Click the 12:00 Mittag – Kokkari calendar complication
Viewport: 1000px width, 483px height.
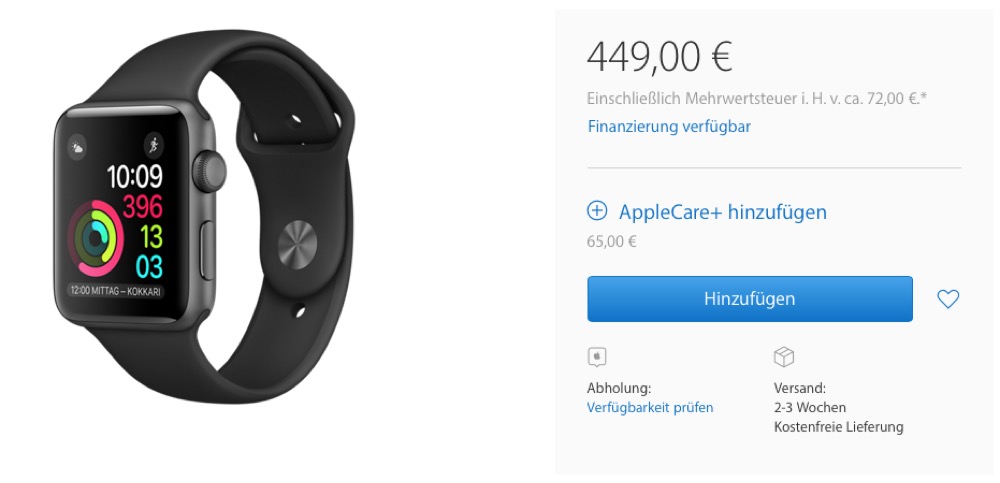point(115,292)
